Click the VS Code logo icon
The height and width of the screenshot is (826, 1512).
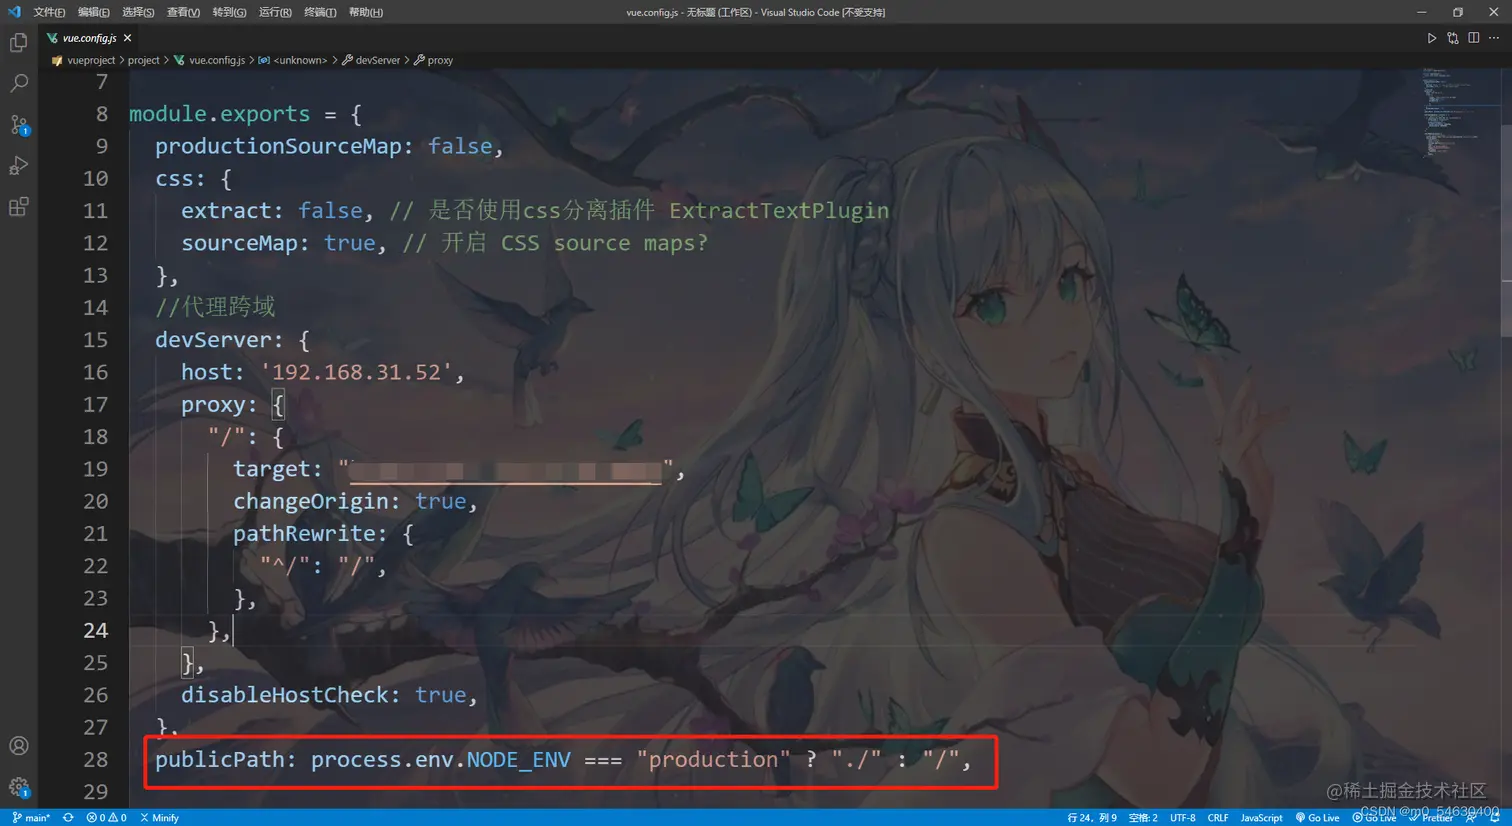[14, 12]
